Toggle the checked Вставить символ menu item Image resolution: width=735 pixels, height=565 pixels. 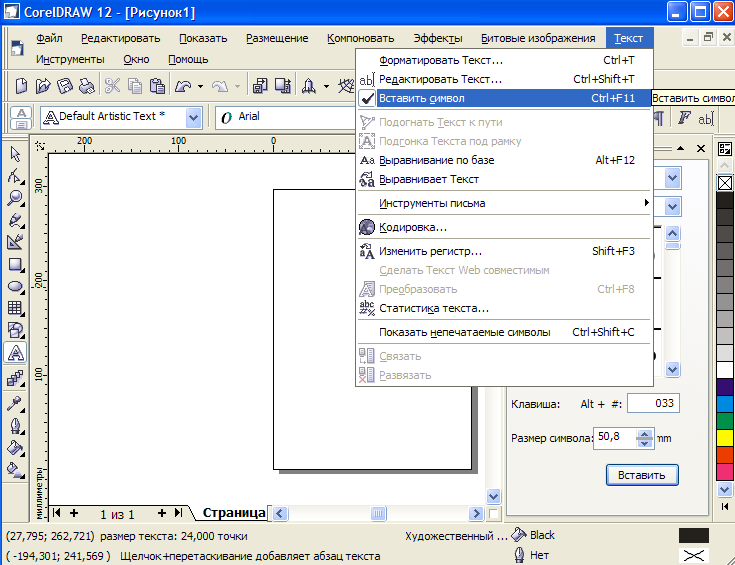pos(504,98)
